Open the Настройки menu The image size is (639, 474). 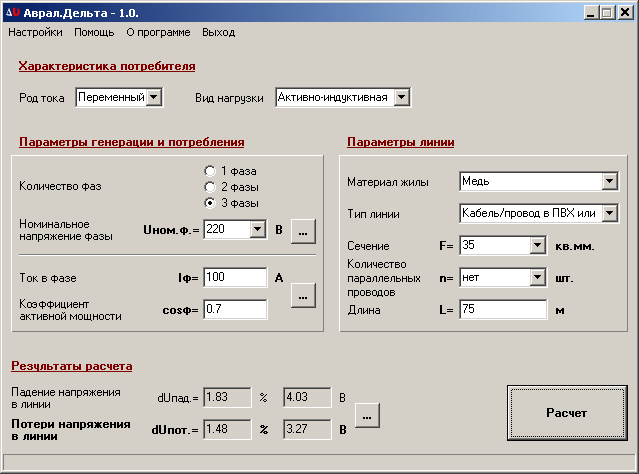[35, 32]
